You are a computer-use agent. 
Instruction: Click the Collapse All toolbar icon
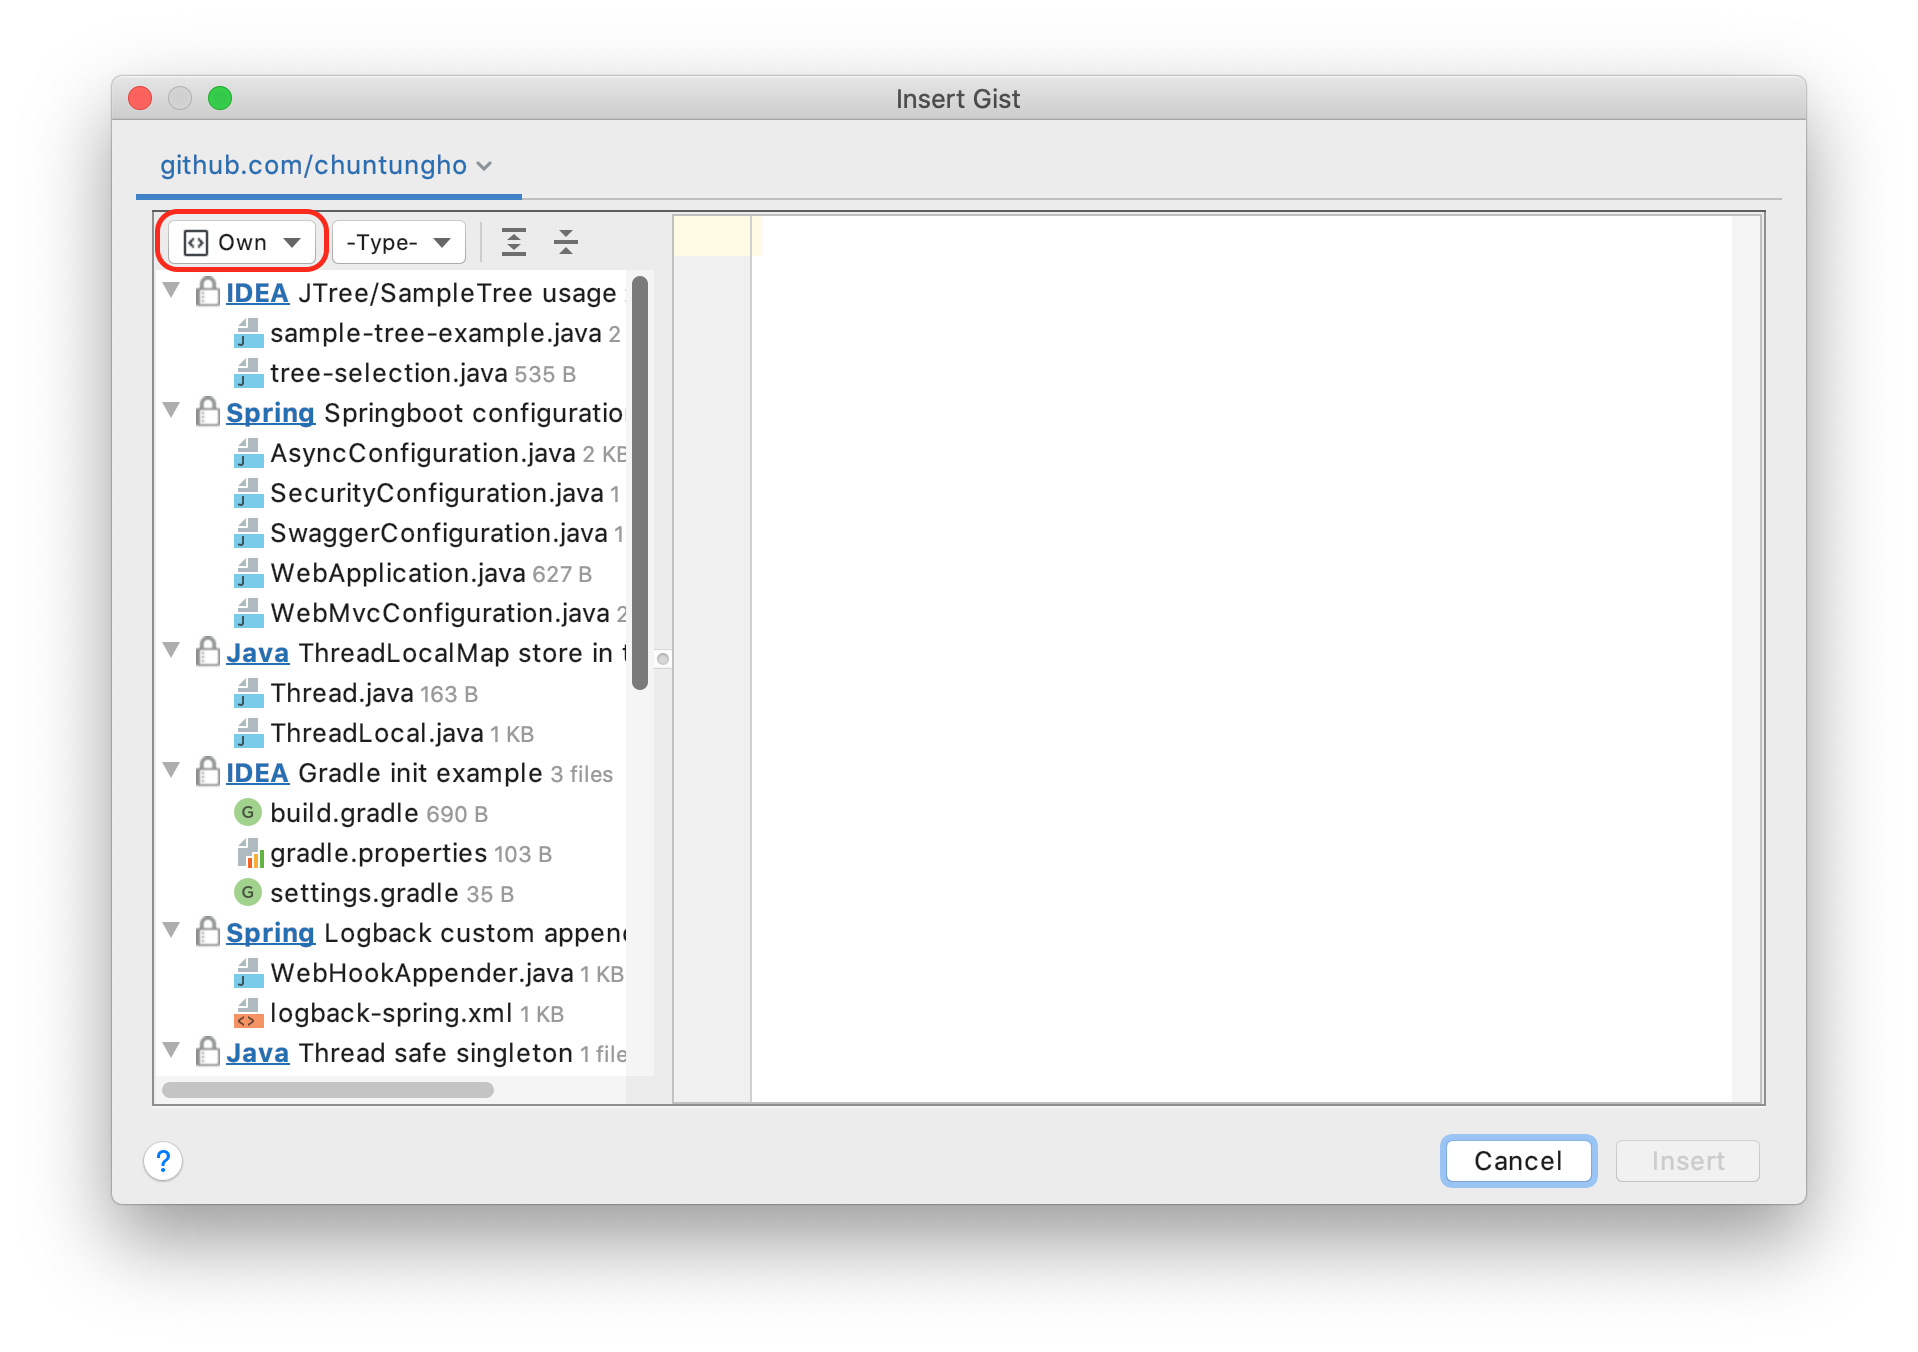tap(566, 242)
